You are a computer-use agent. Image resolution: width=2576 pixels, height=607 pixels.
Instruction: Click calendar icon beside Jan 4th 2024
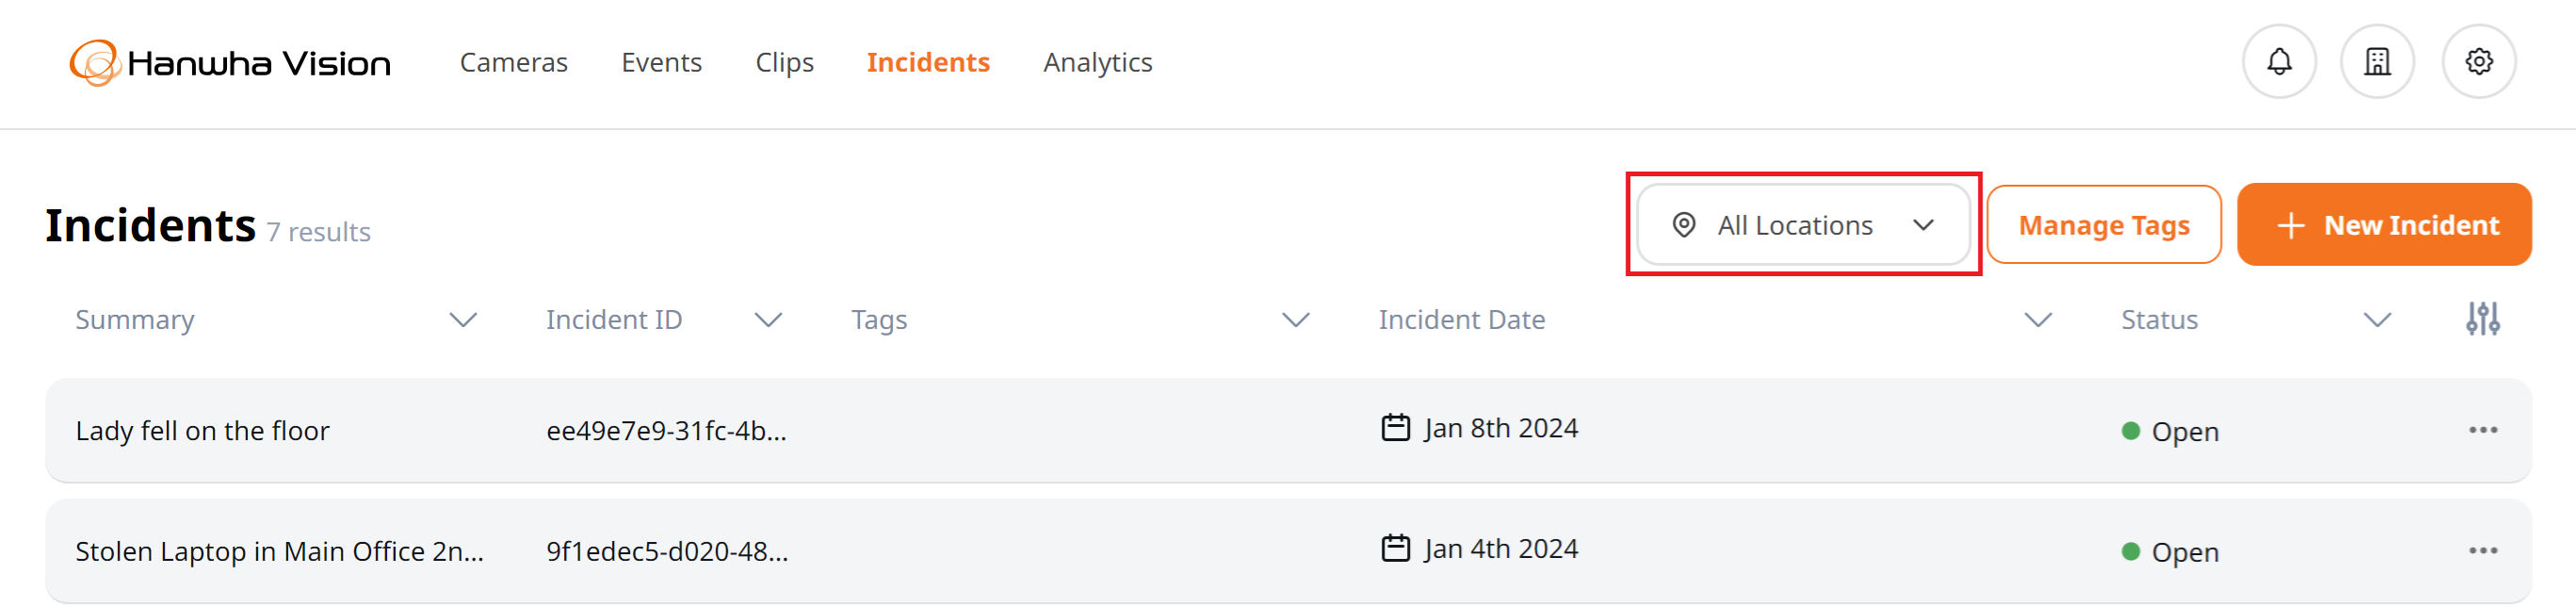pyautogui.click(x=1395, y=549)
